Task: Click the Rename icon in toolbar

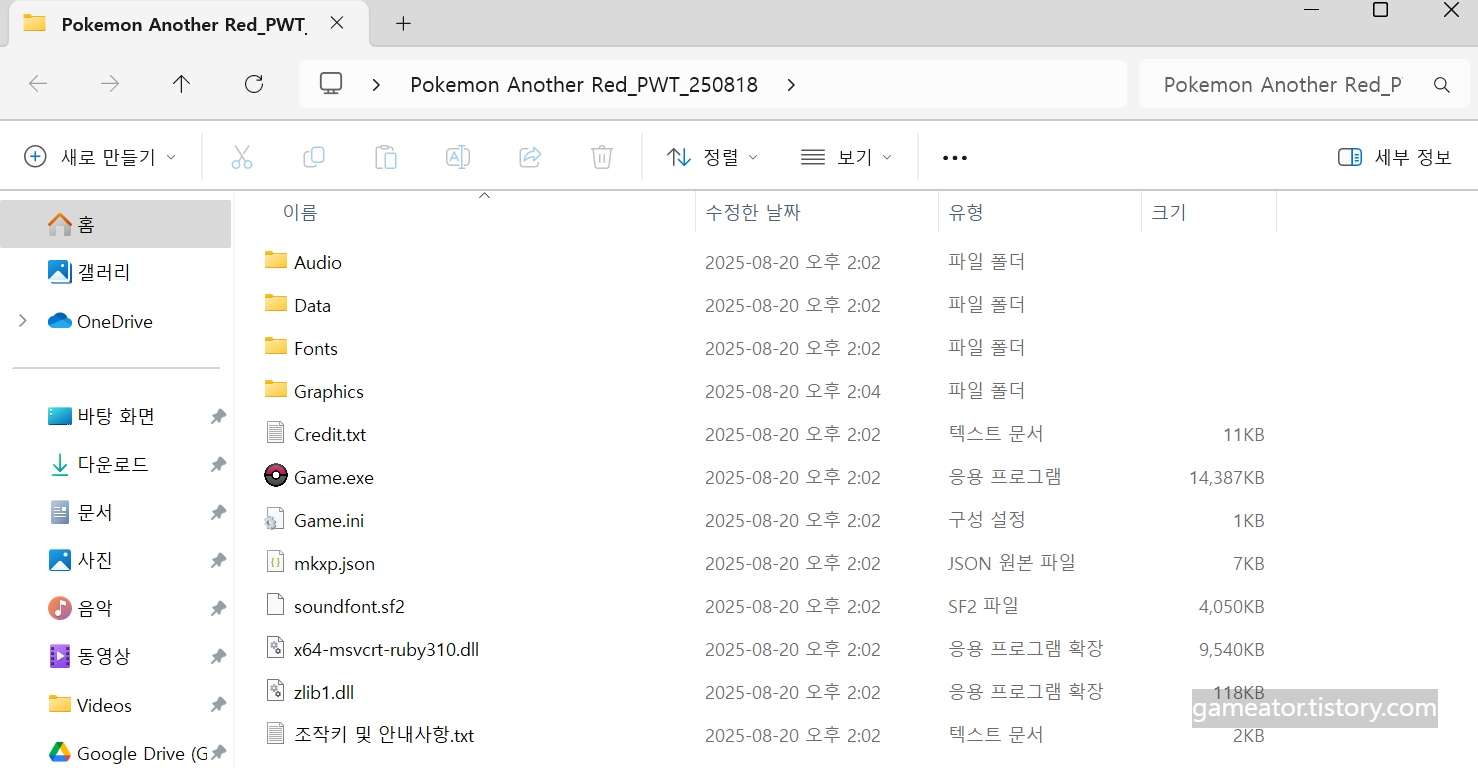Action: coord(458,157)
